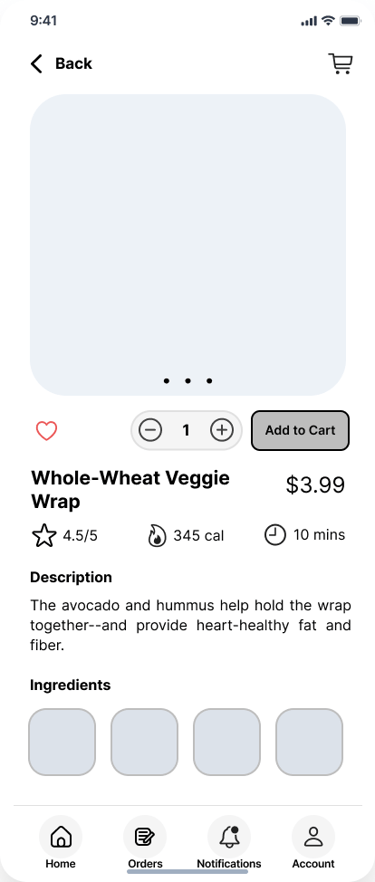
Task: Open the Orders tab
Action: (145, 842)
